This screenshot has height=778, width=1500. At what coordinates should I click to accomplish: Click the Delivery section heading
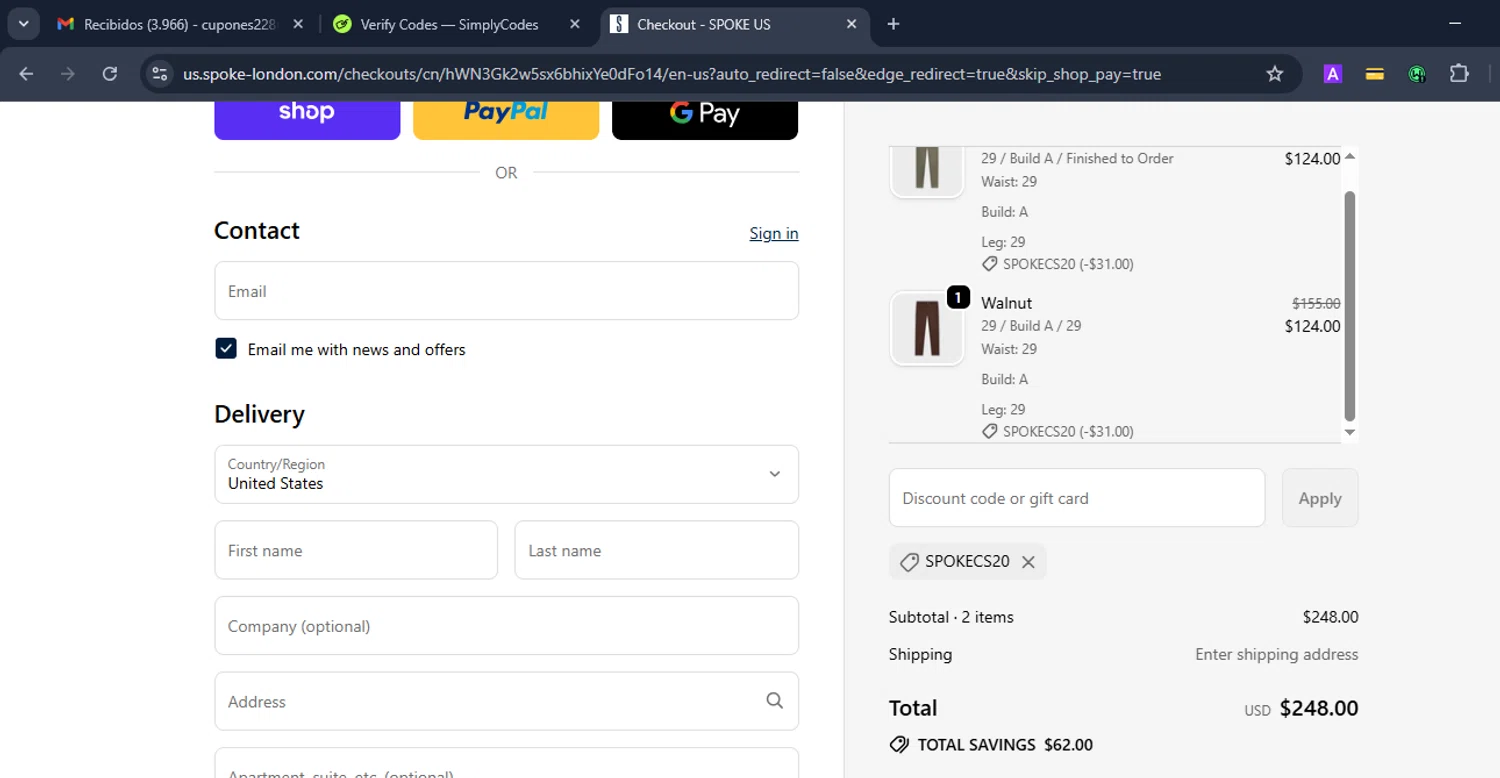(x=259, y=414)
